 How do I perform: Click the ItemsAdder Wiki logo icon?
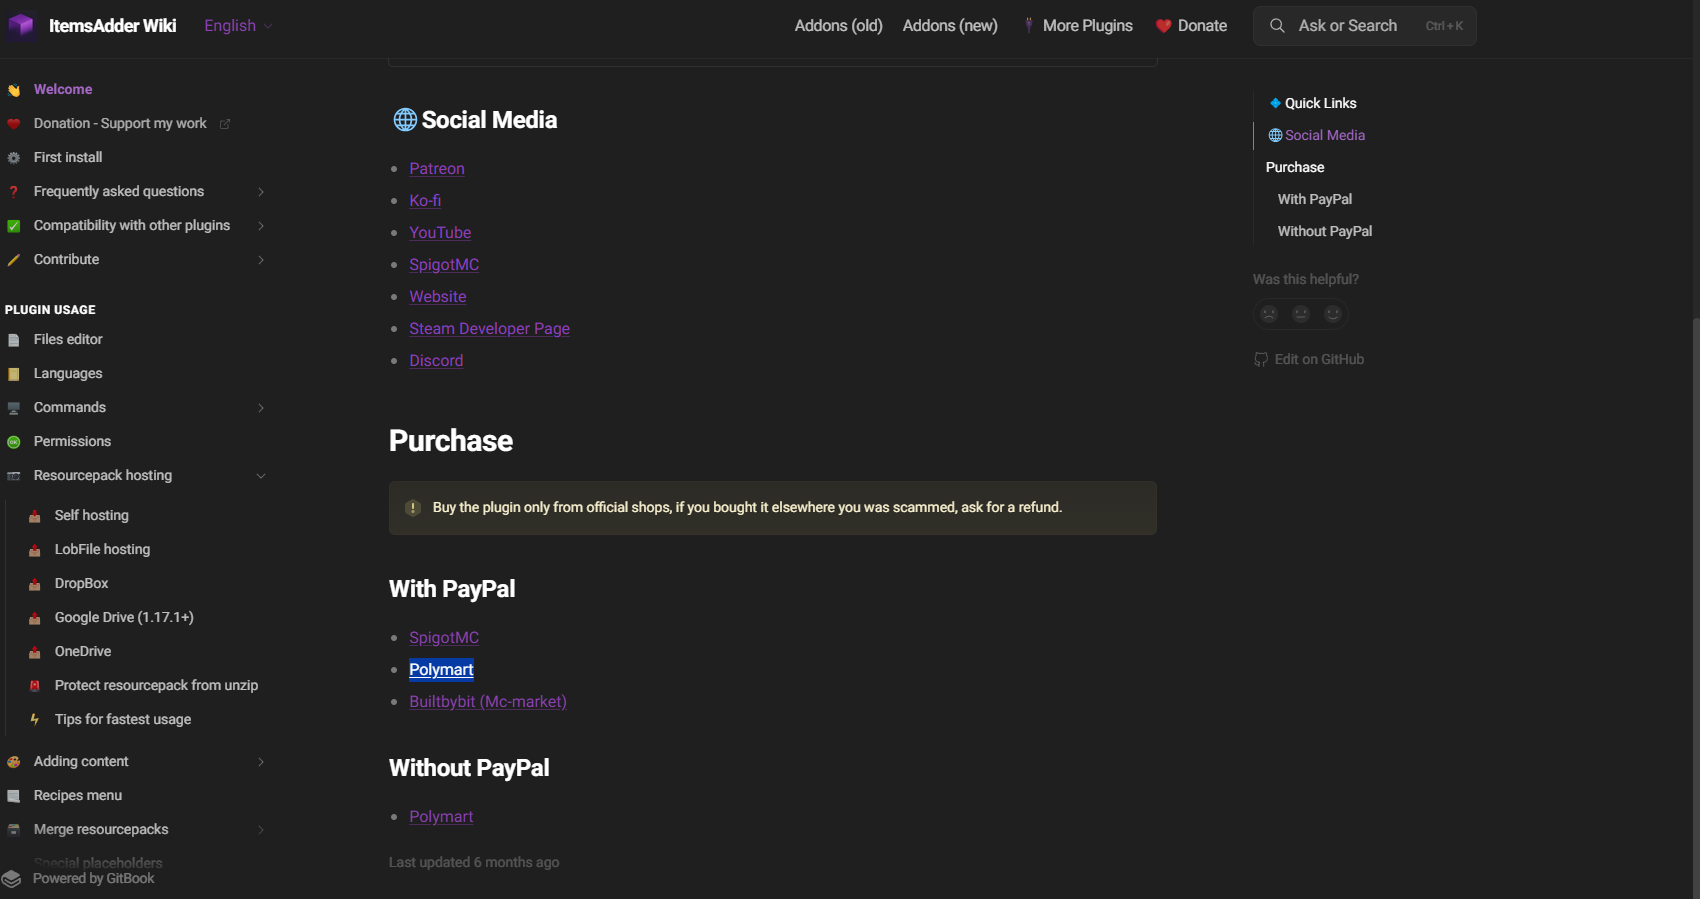[21, 25]
